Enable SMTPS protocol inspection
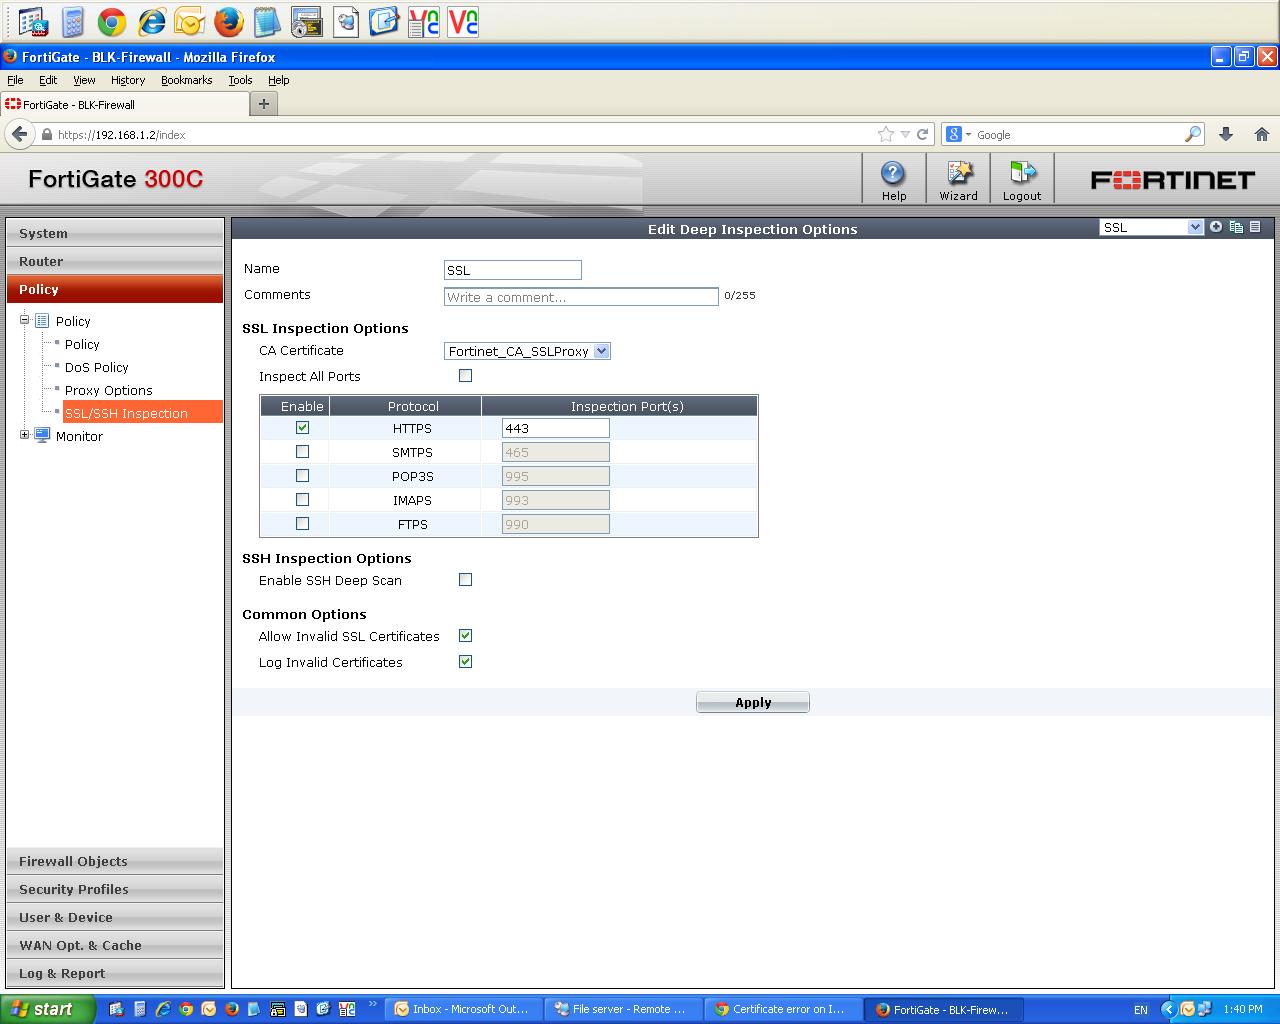The image size is (1280, 1024). [302, 451]
